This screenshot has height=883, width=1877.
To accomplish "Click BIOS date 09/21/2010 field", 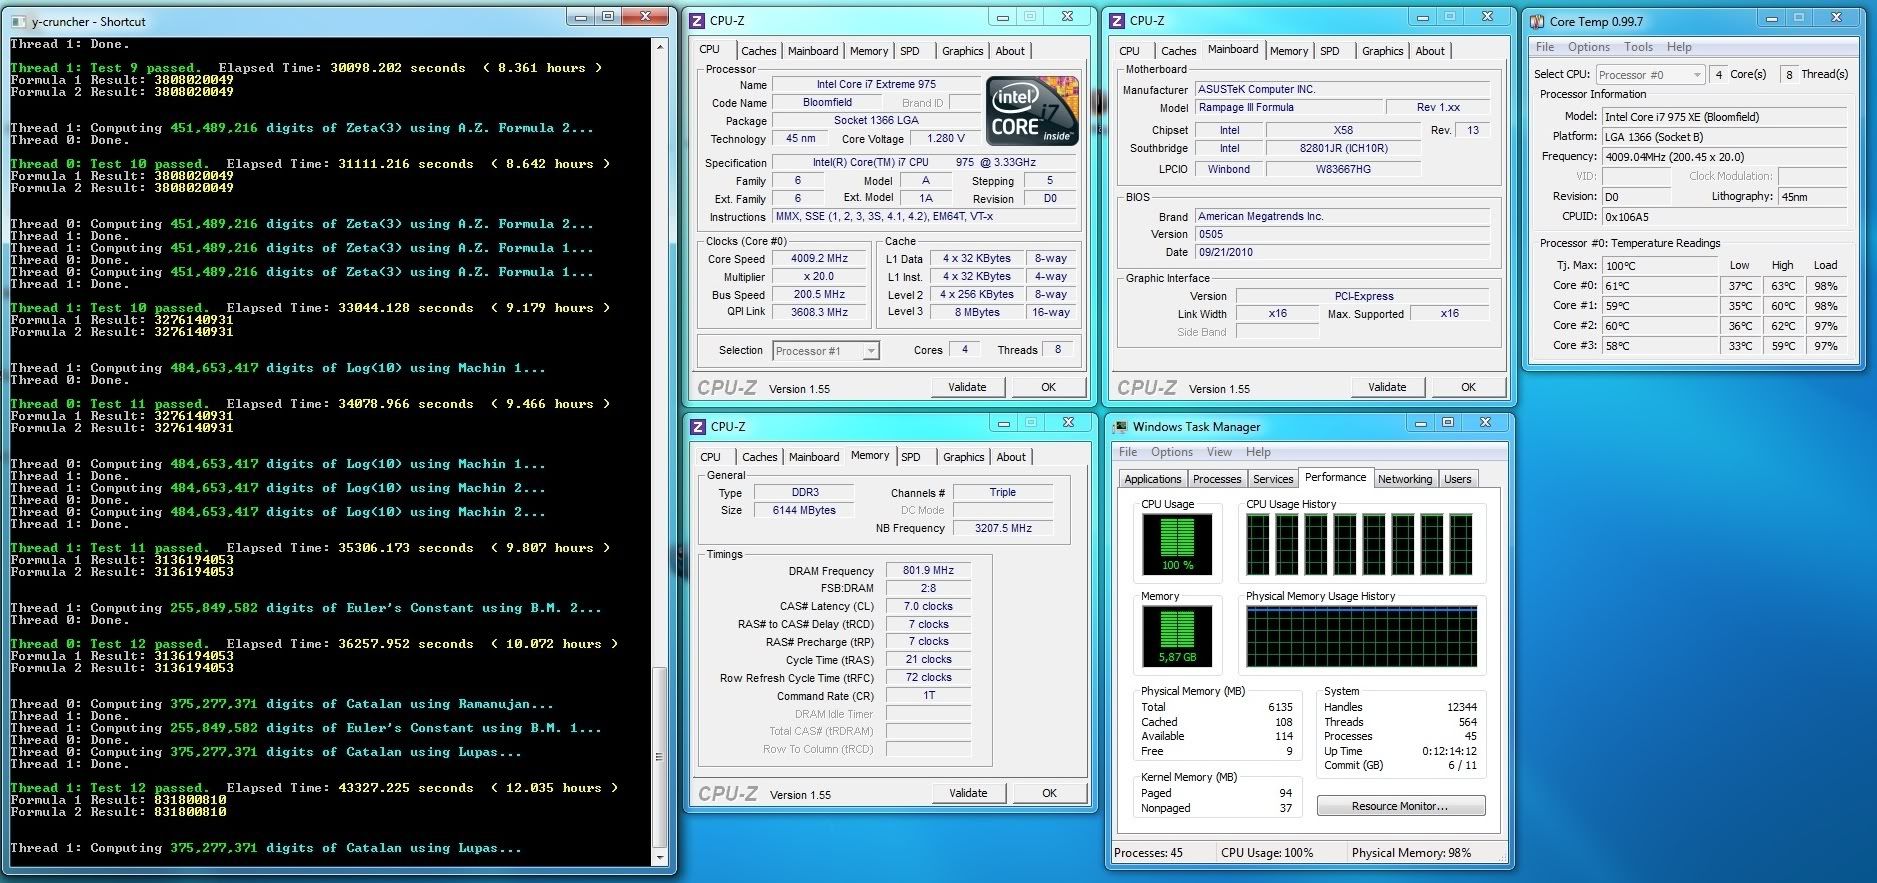I will pos(1343,252).
